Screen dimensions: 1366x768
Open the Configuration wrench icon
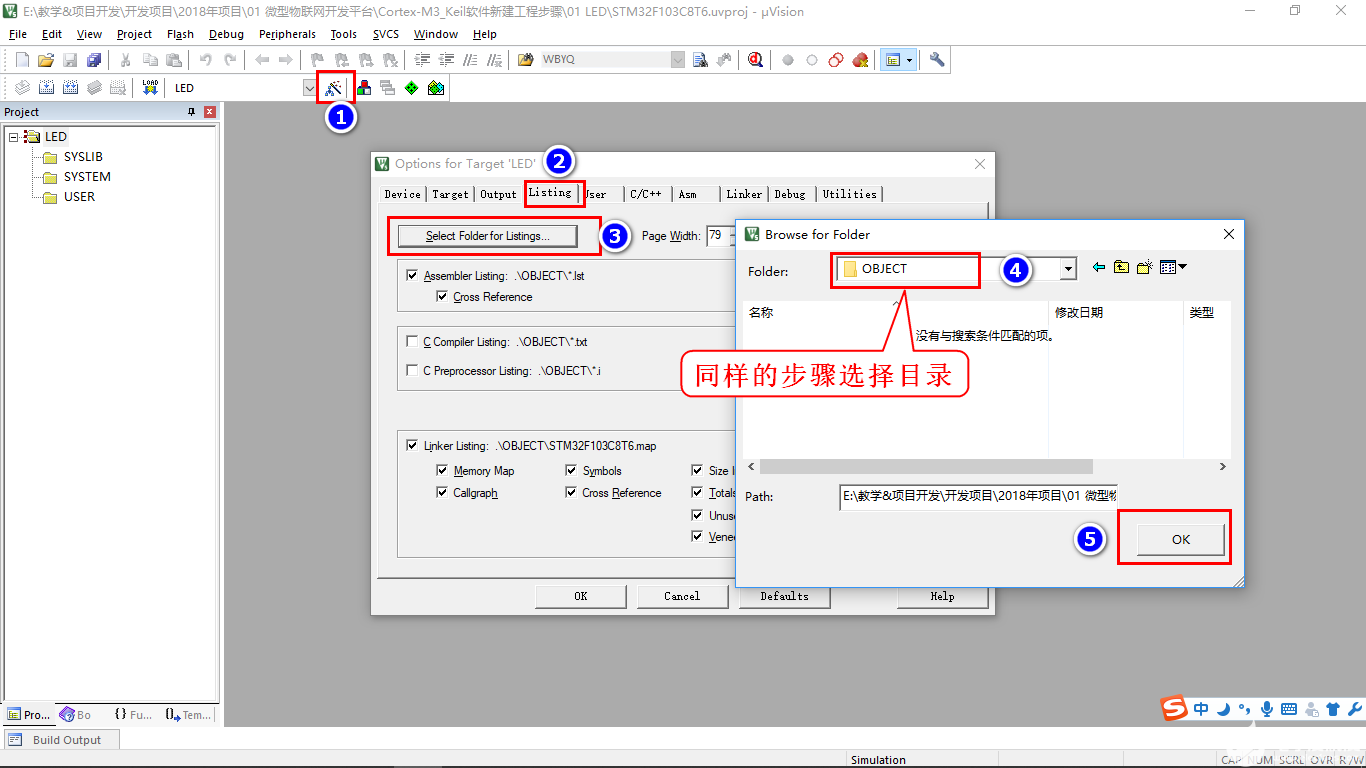pyautogui.click(x=937, y=60)
